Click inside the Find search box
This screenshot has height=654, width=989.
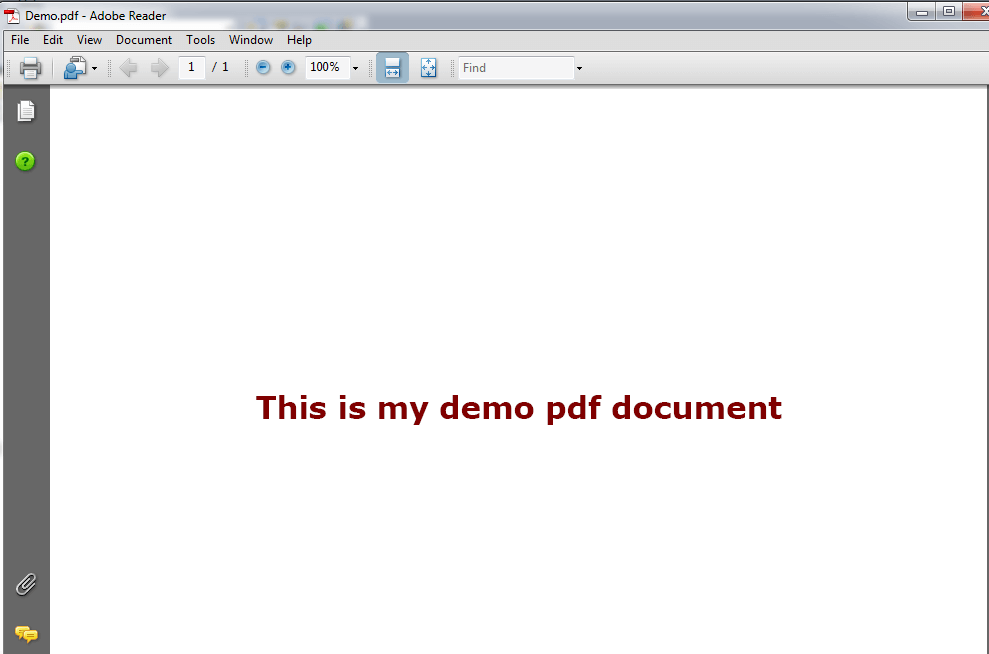click(515, 68)
